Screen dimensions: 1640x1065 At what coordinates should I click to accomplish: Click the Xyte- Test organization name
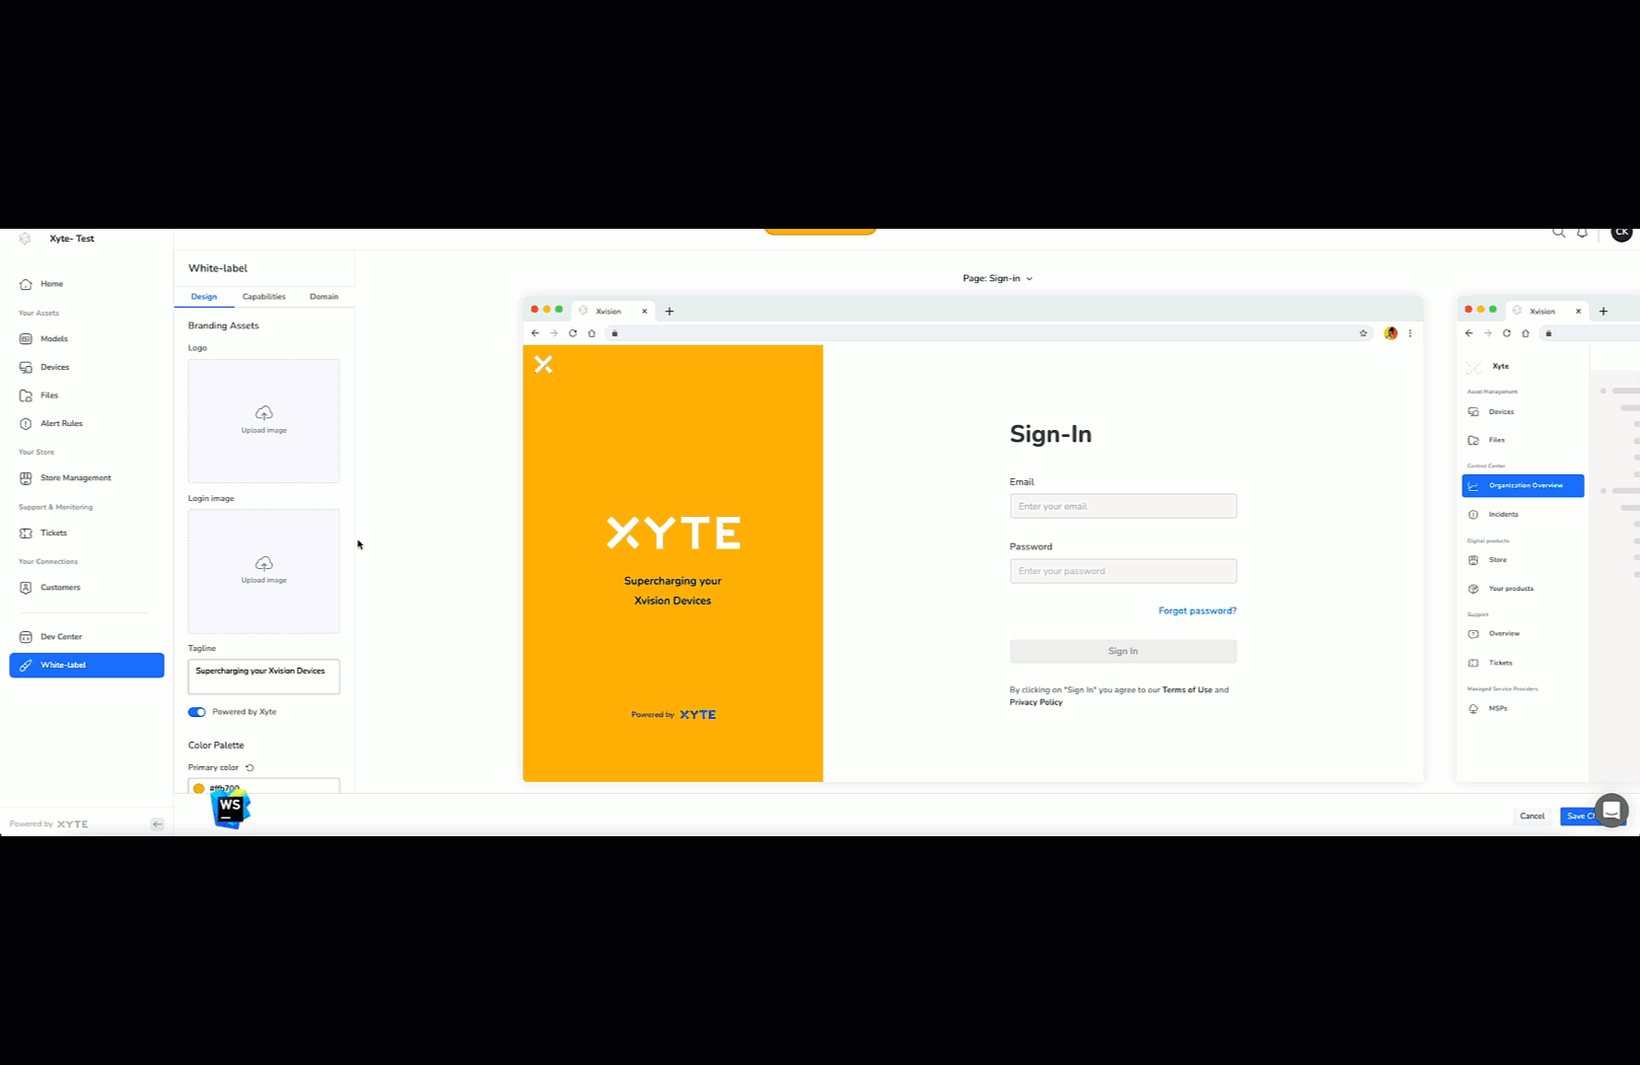pos(72,239)
